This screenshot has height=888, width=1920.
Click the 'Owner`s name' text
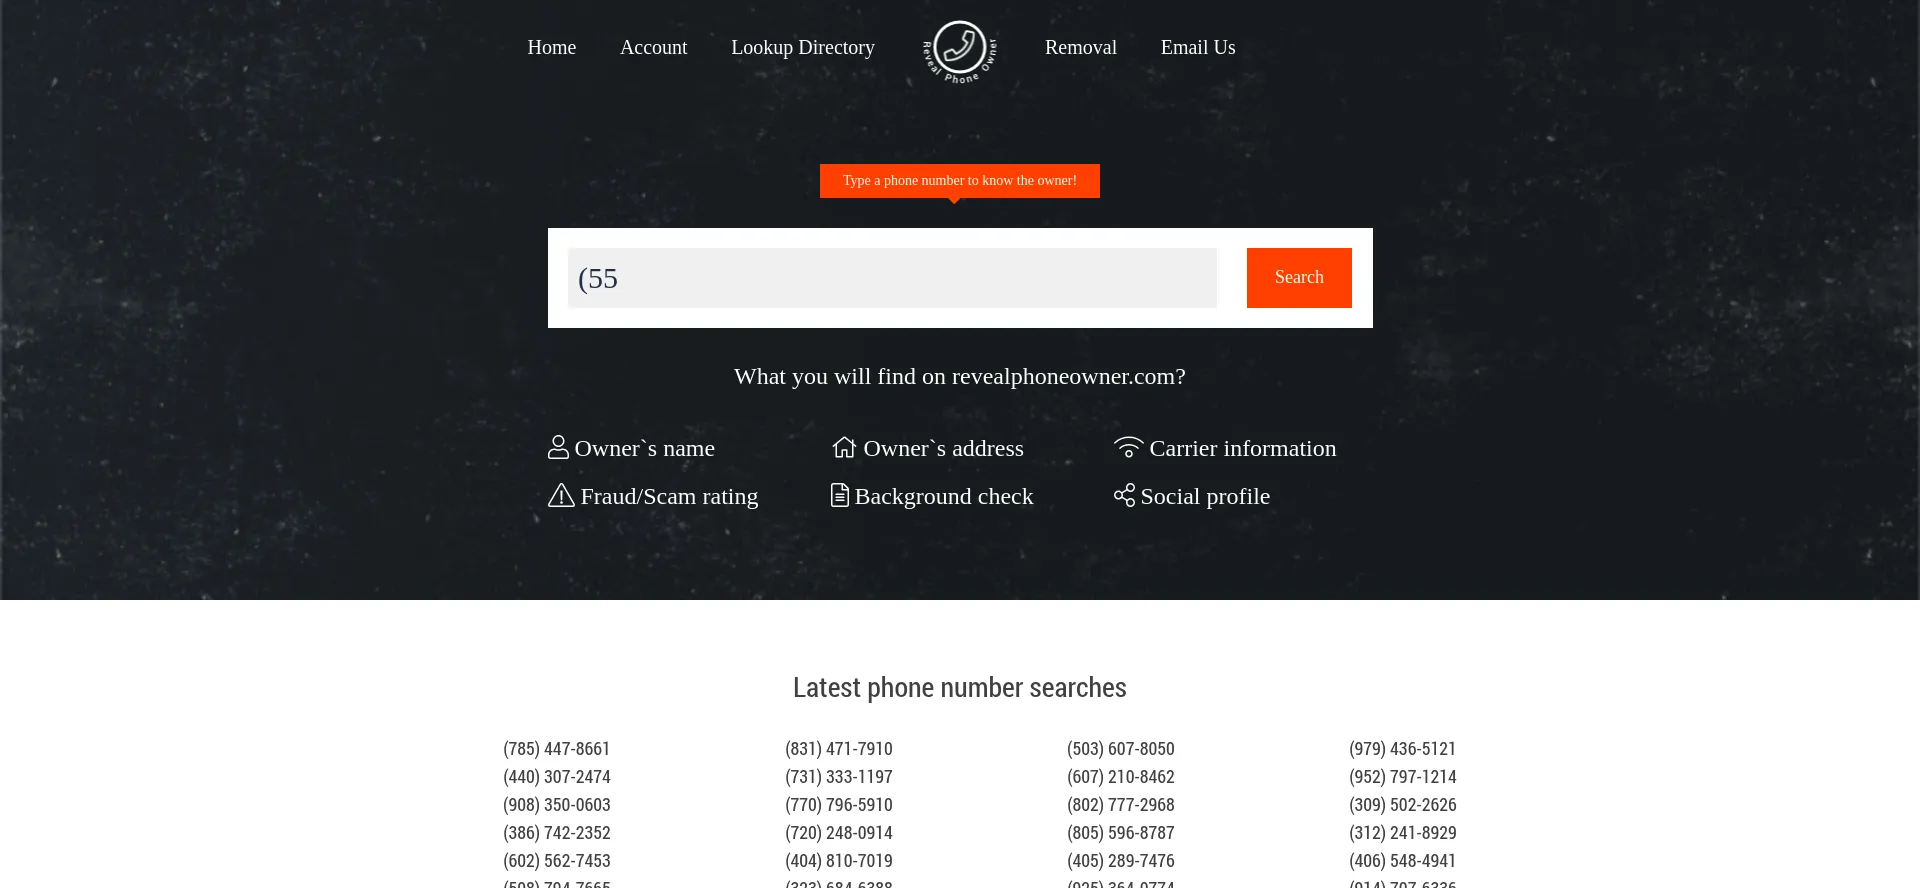pyautogui.click(x=645, y=448)
